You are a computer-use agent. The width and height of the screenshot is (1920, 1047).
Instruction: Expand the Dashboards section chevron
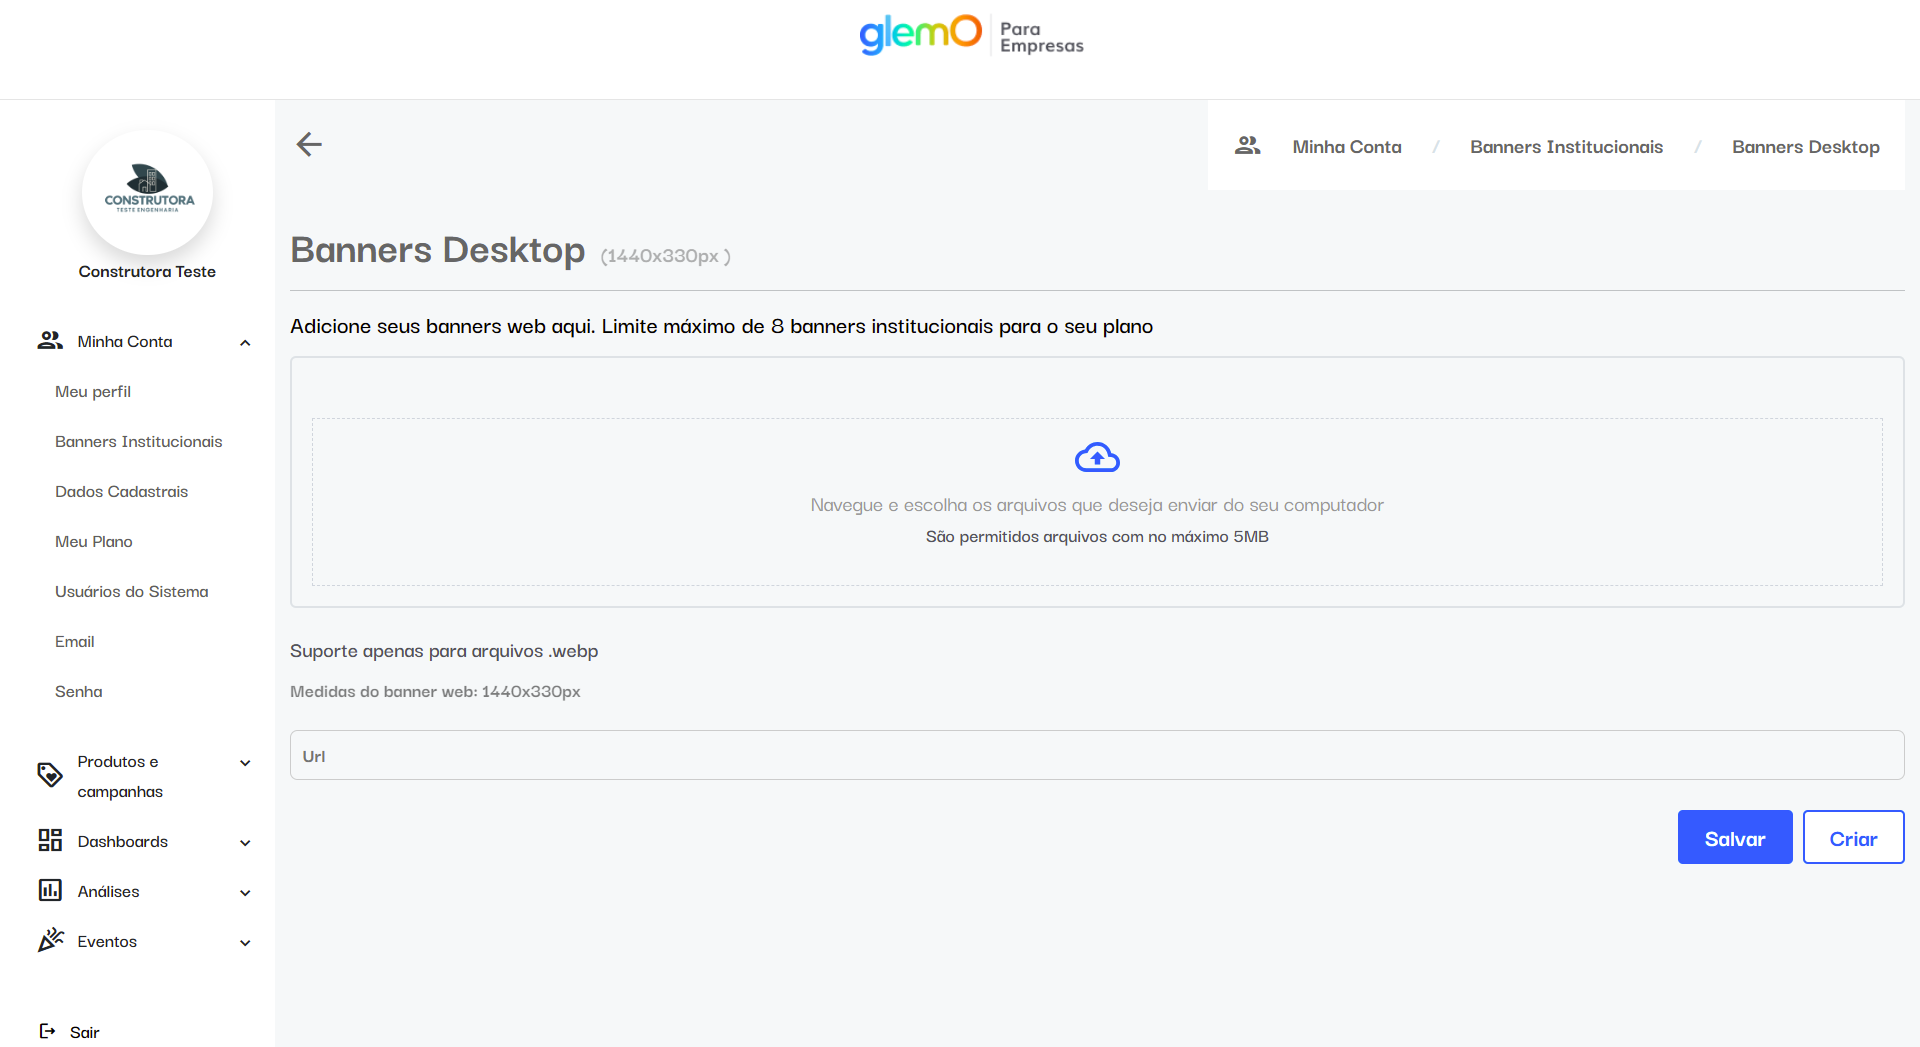pos(245,843)
